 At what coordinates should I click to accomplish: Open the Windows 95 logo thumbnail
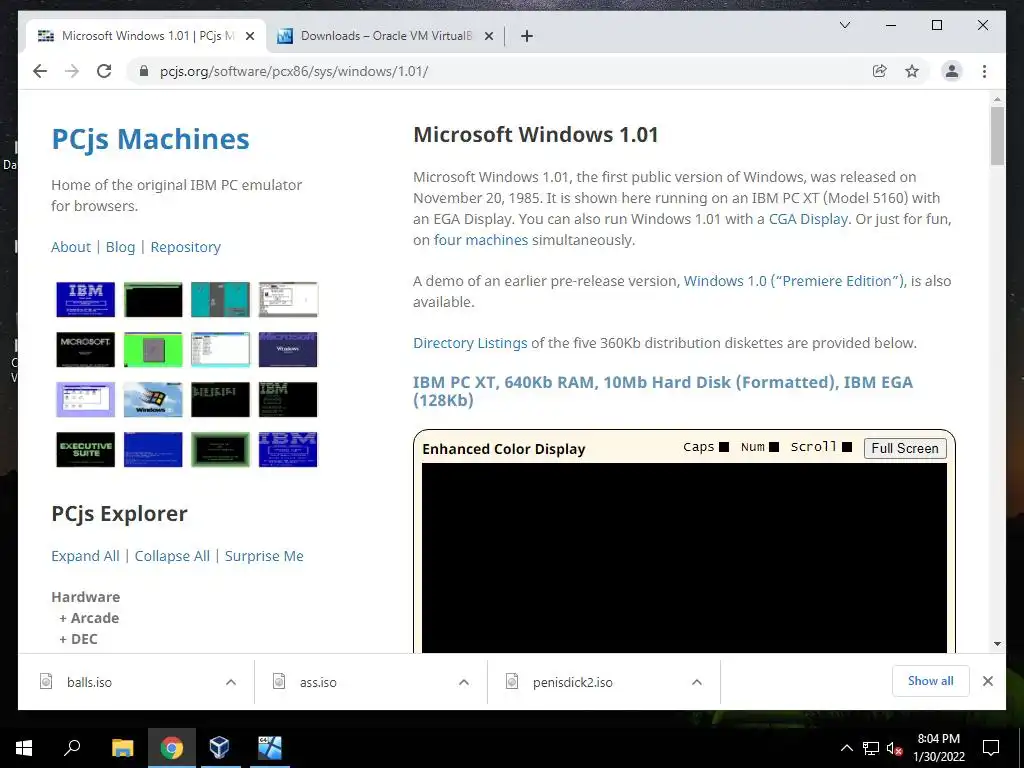point(153,400)
